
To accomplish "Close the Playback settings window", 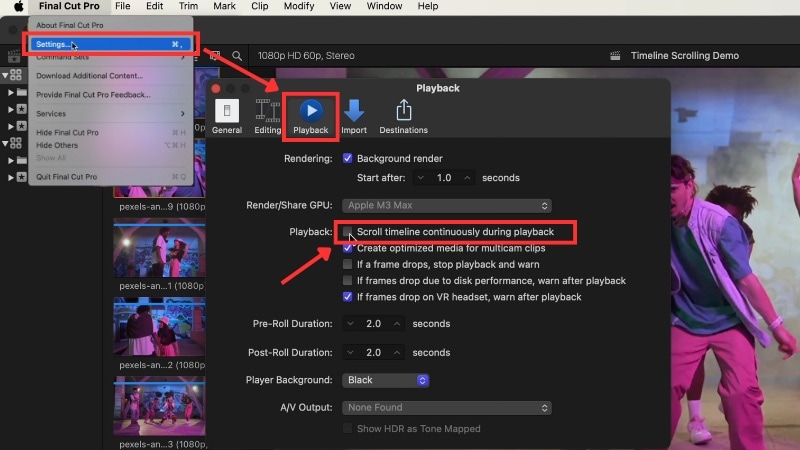I will coord(216,89).
